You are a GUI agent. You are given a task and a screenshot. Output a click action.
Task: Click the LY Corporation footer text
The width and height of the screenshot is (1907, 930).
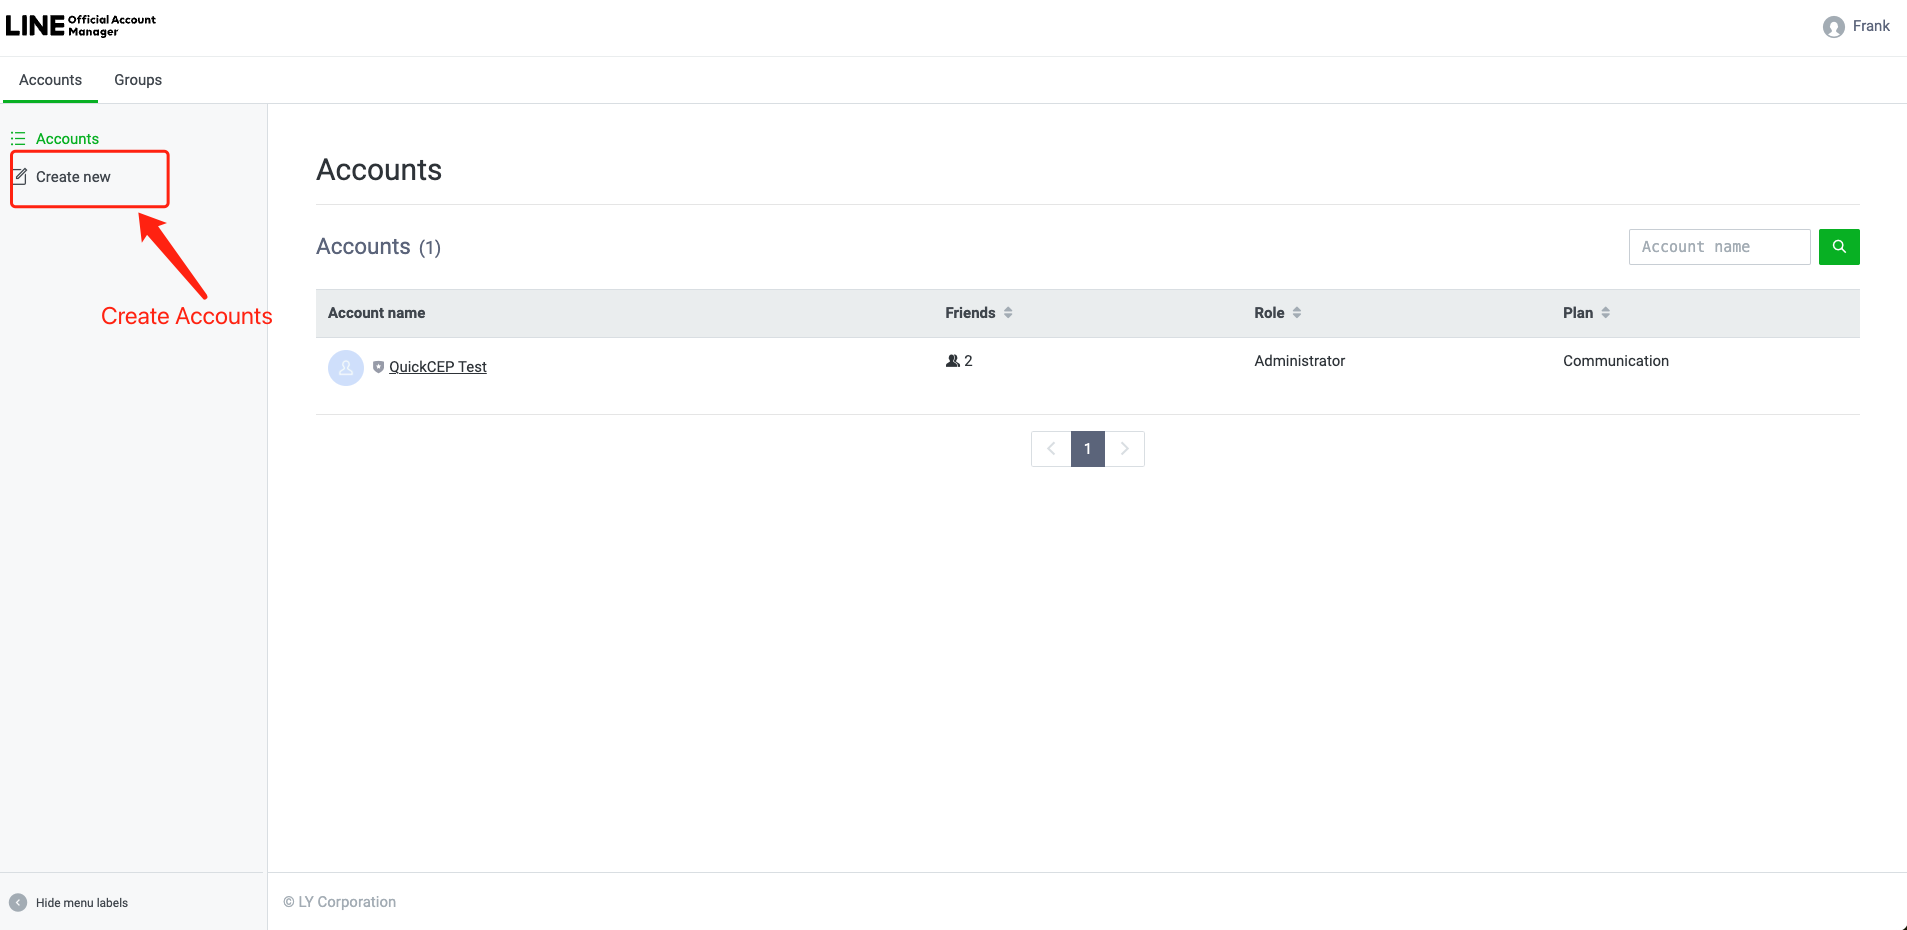[340, 902]
